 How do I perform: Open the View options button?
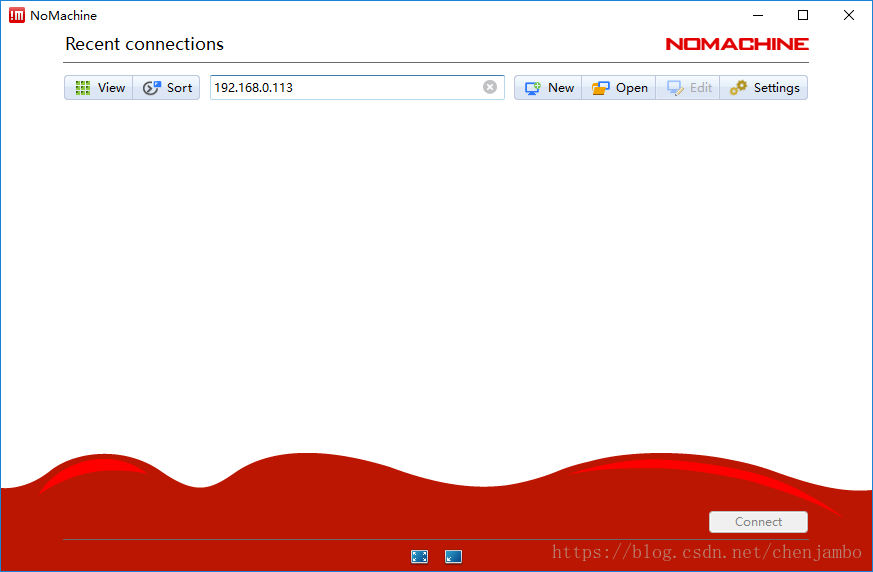[99, 87]
